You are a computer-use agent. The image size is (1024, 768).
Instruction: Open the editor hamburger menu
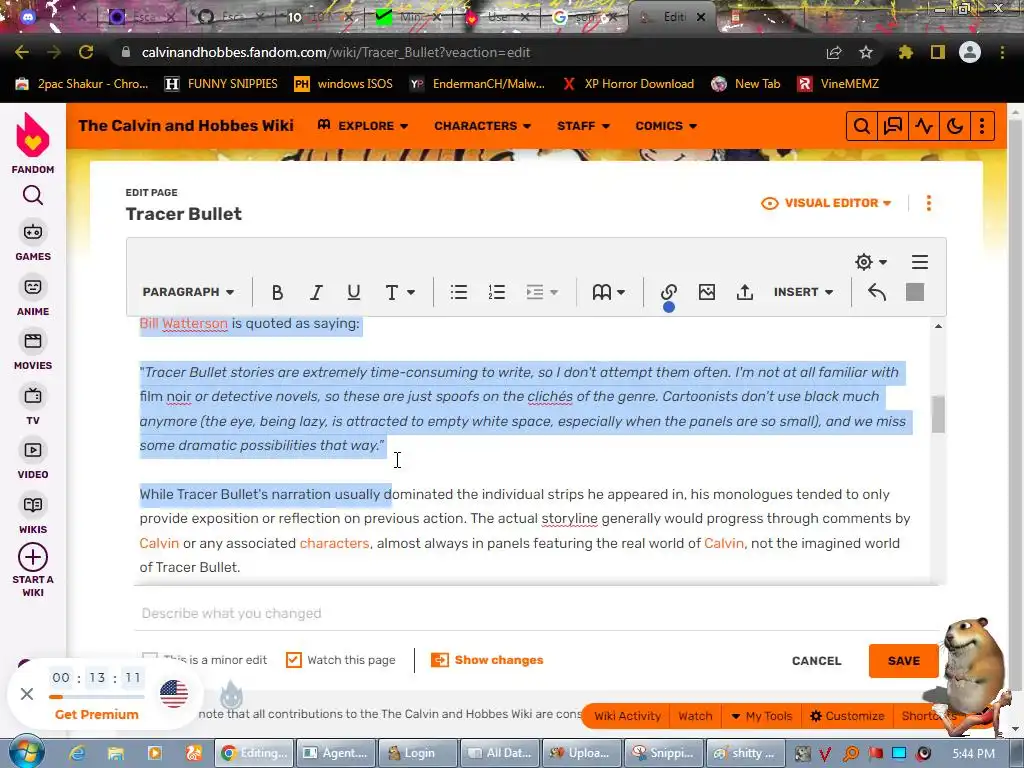tap(920, 262)
